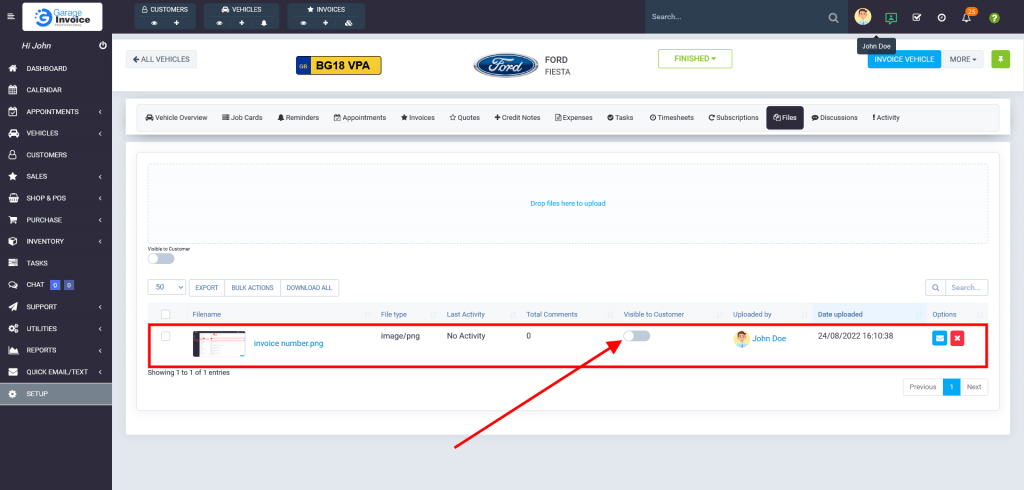Open the to-do checklist icon in header

click(916, 18)
